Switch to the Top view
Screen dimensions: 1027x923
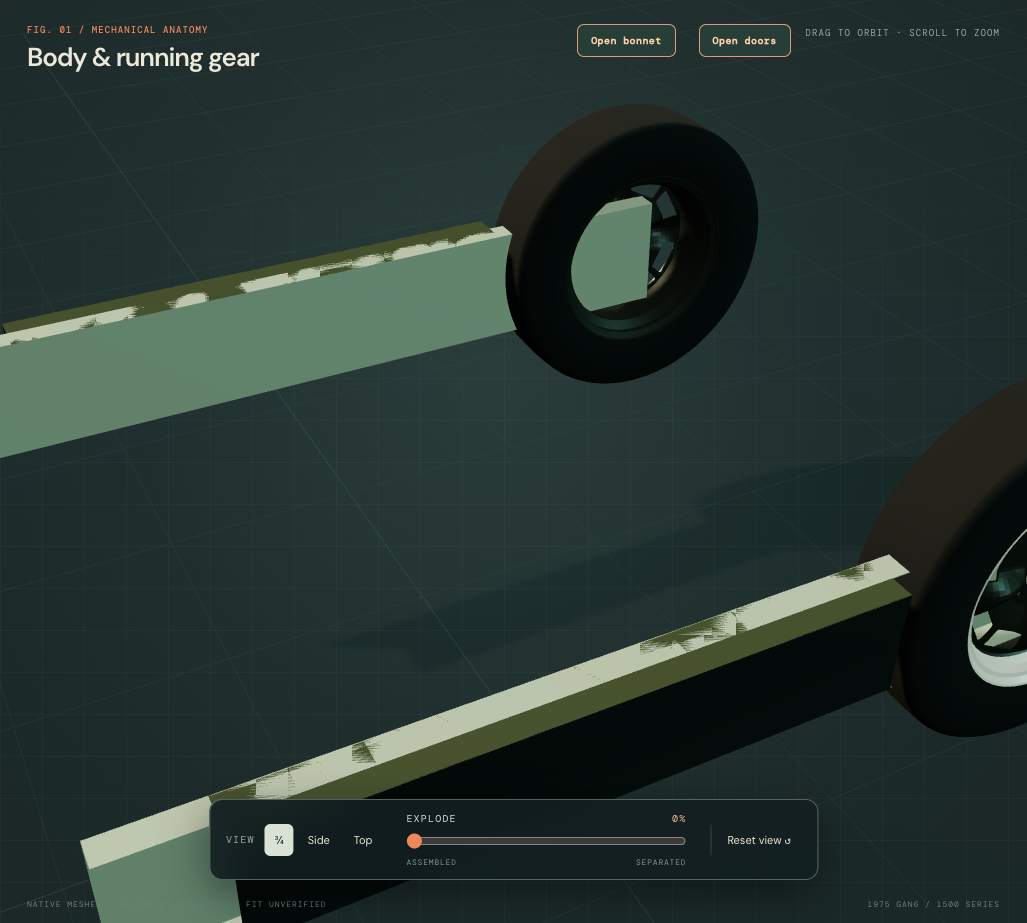[363, 840]
